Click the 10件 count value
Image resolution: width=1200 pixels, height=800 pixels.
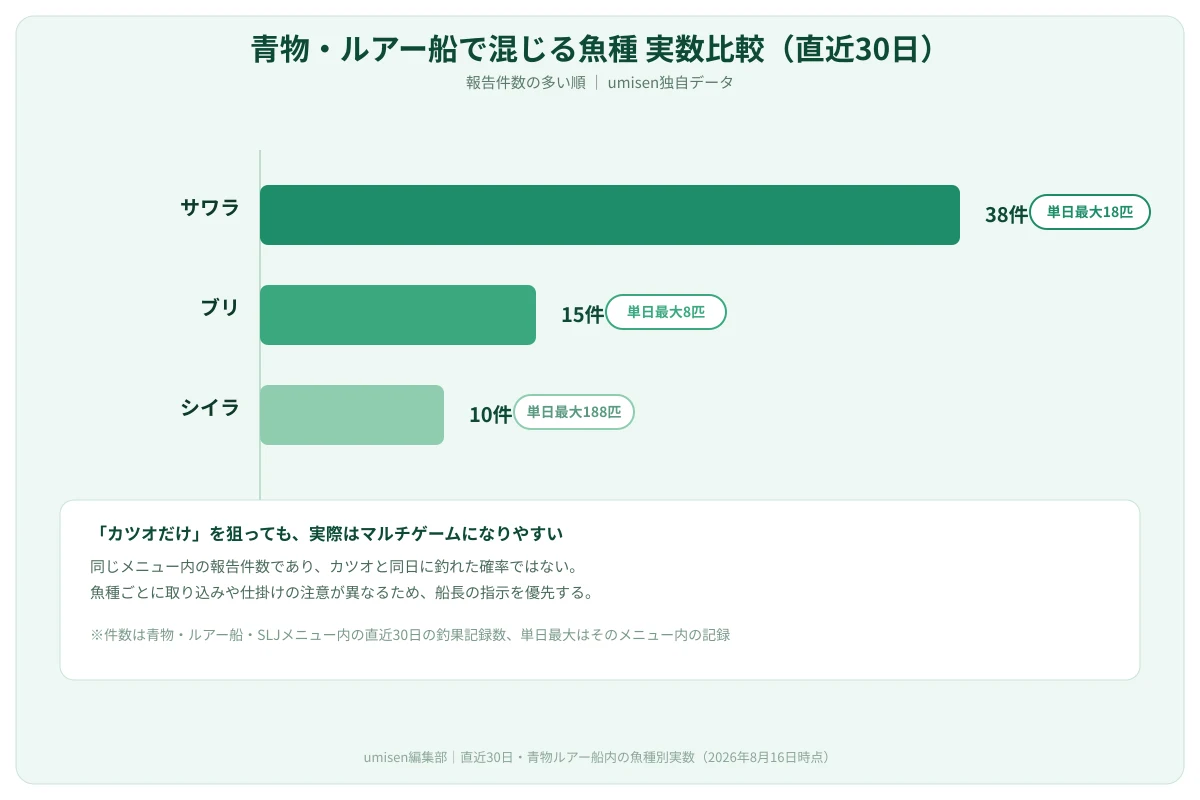[490, 415]
